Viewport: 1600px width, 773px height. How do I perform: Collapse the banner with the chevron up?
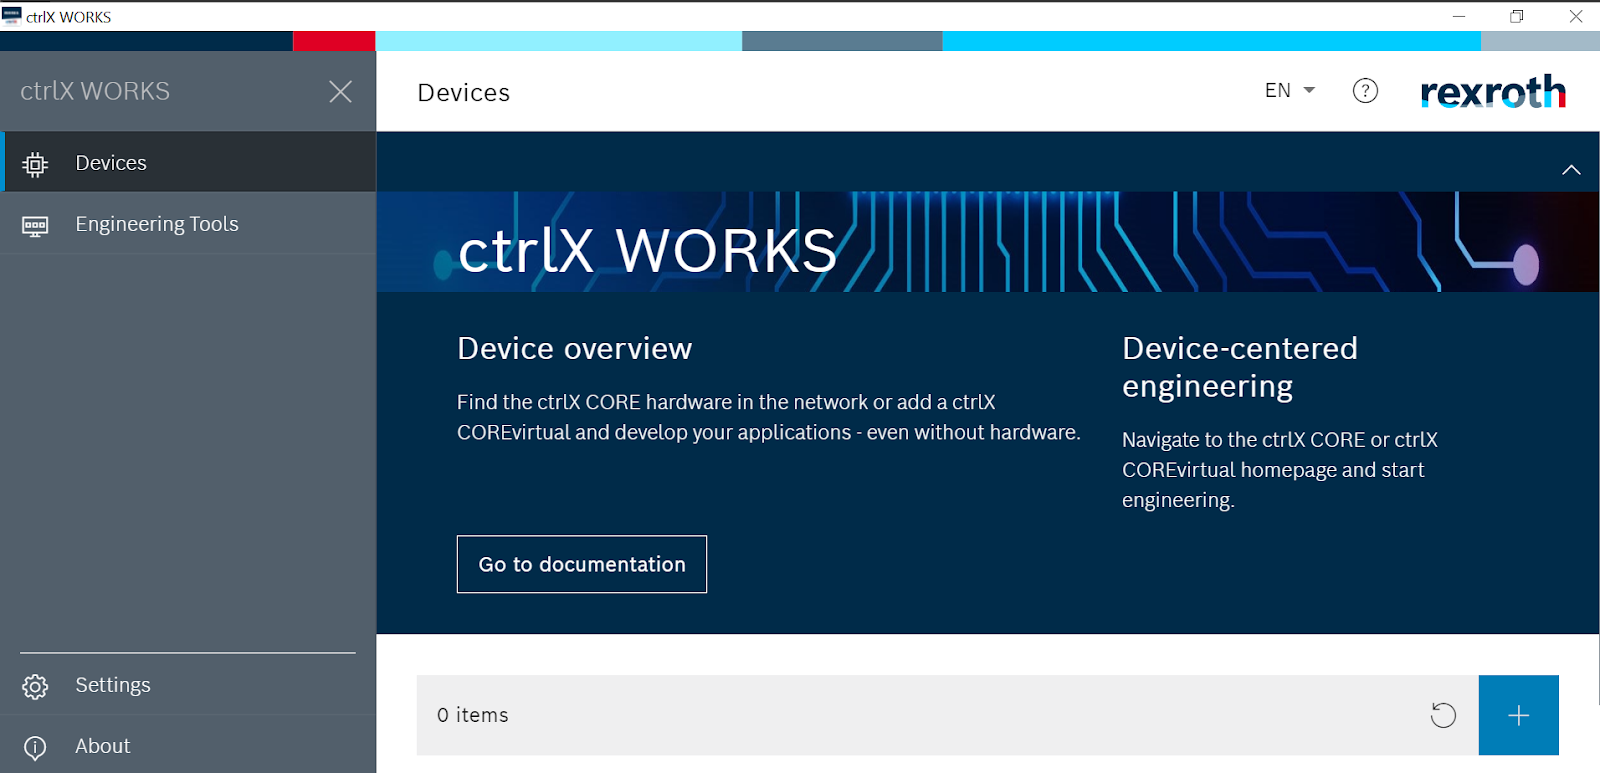[1571, 170]
